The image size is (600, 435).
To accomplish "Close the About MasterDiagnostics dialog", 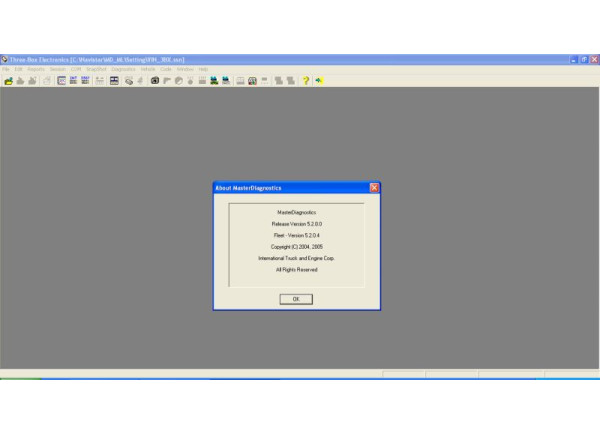I will coord(374,187).
